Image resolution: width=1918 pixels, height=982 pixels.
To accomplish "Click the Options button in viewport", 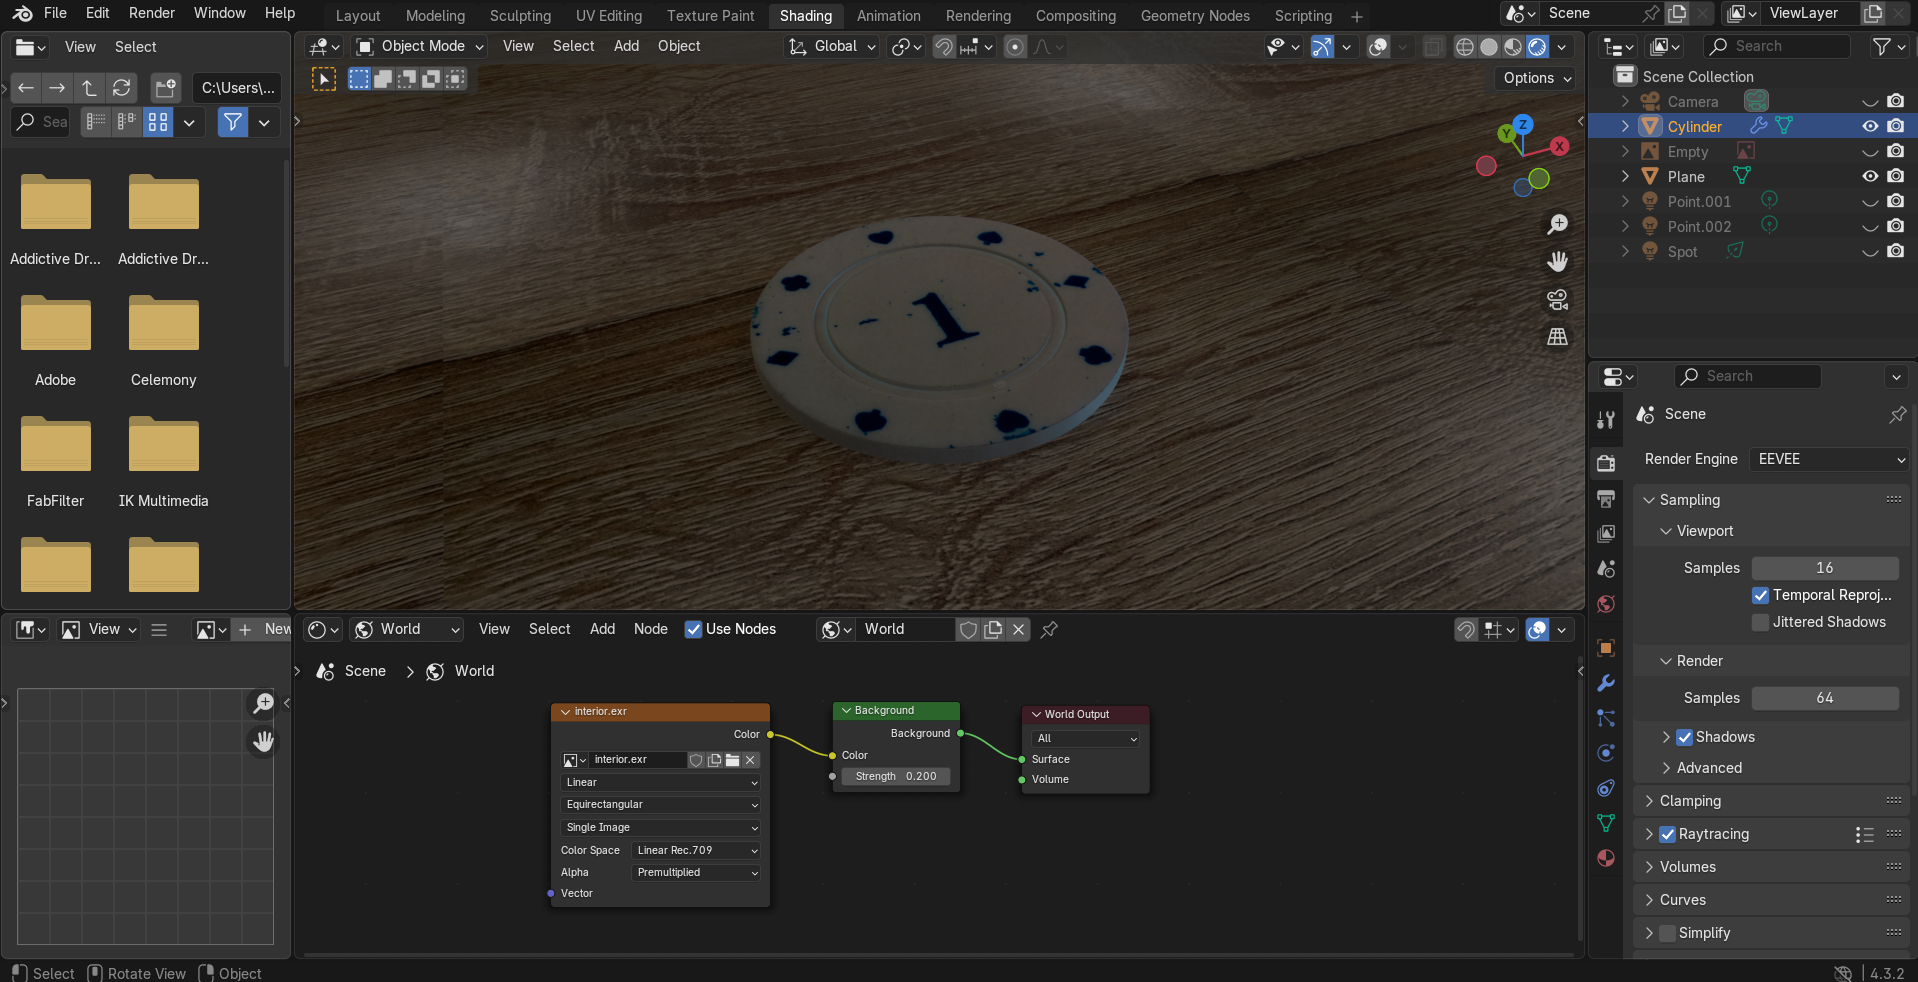I will coord(1536,78).
